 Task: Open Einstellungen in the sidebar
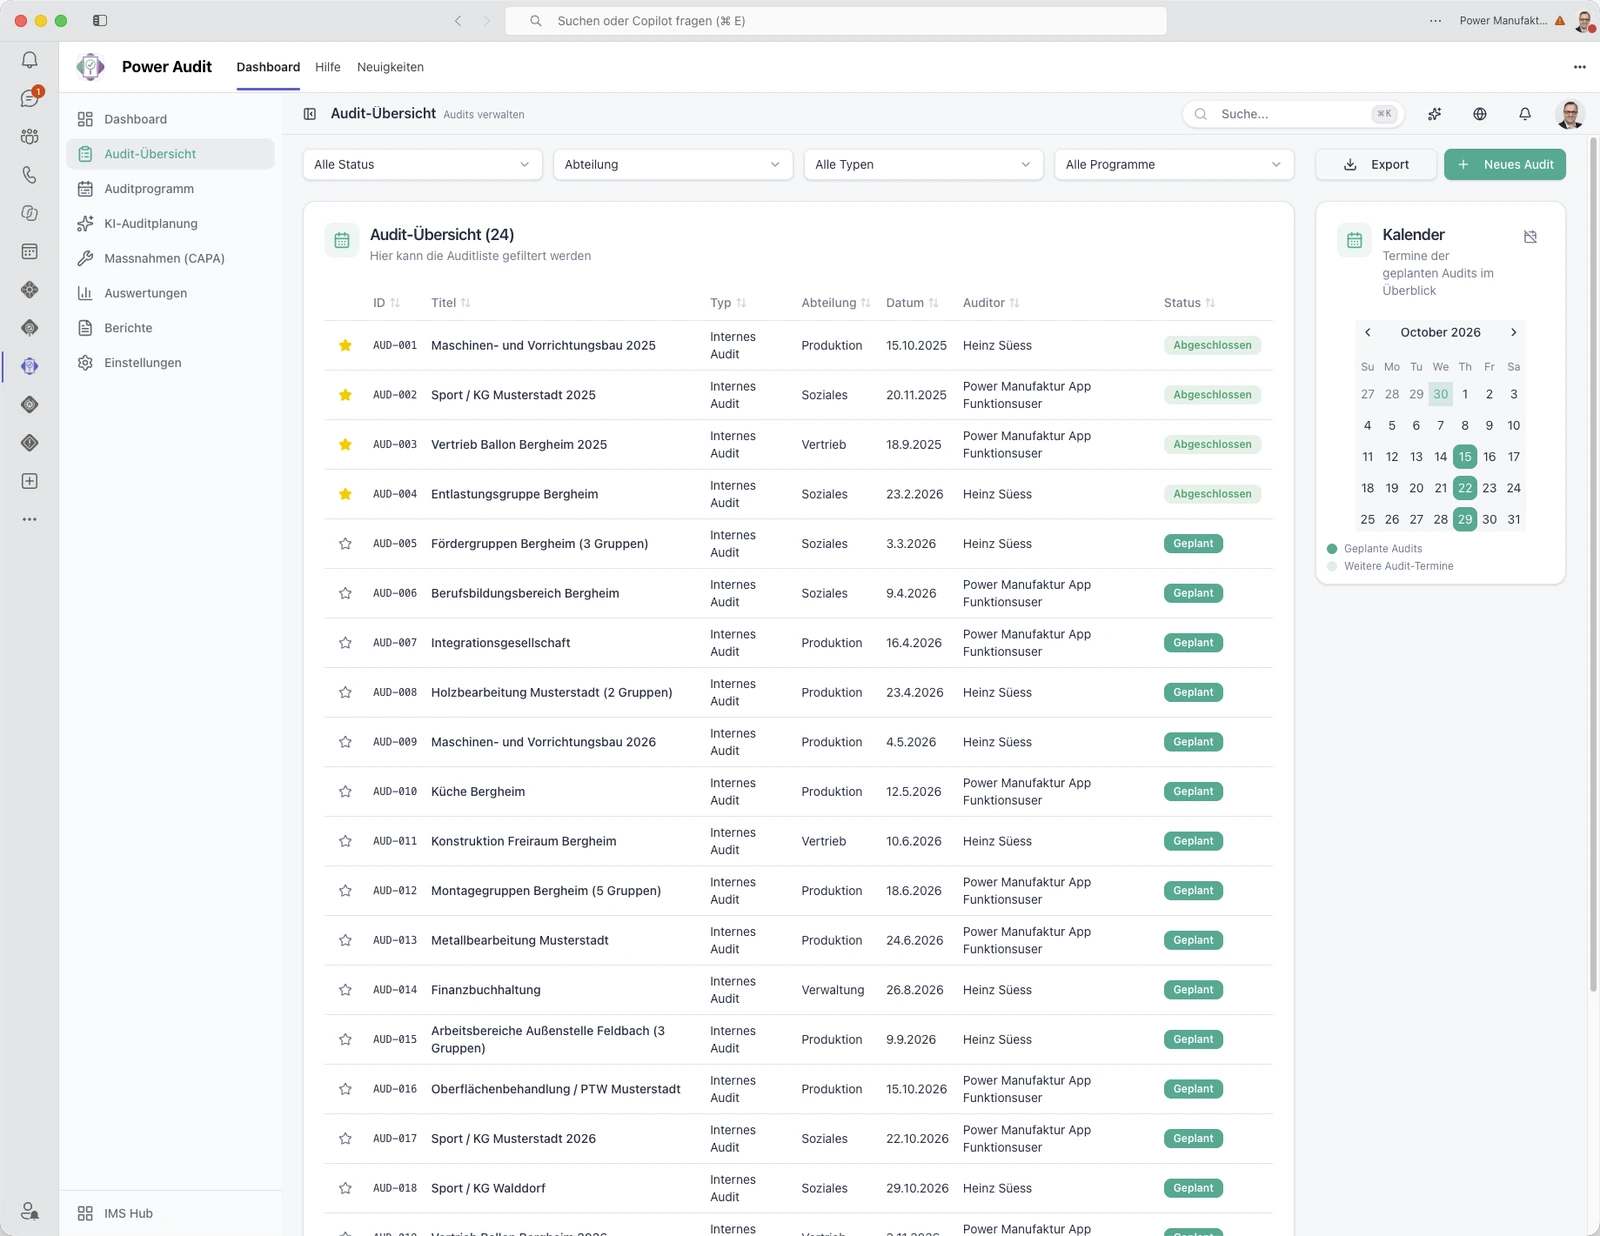(170, 363)
